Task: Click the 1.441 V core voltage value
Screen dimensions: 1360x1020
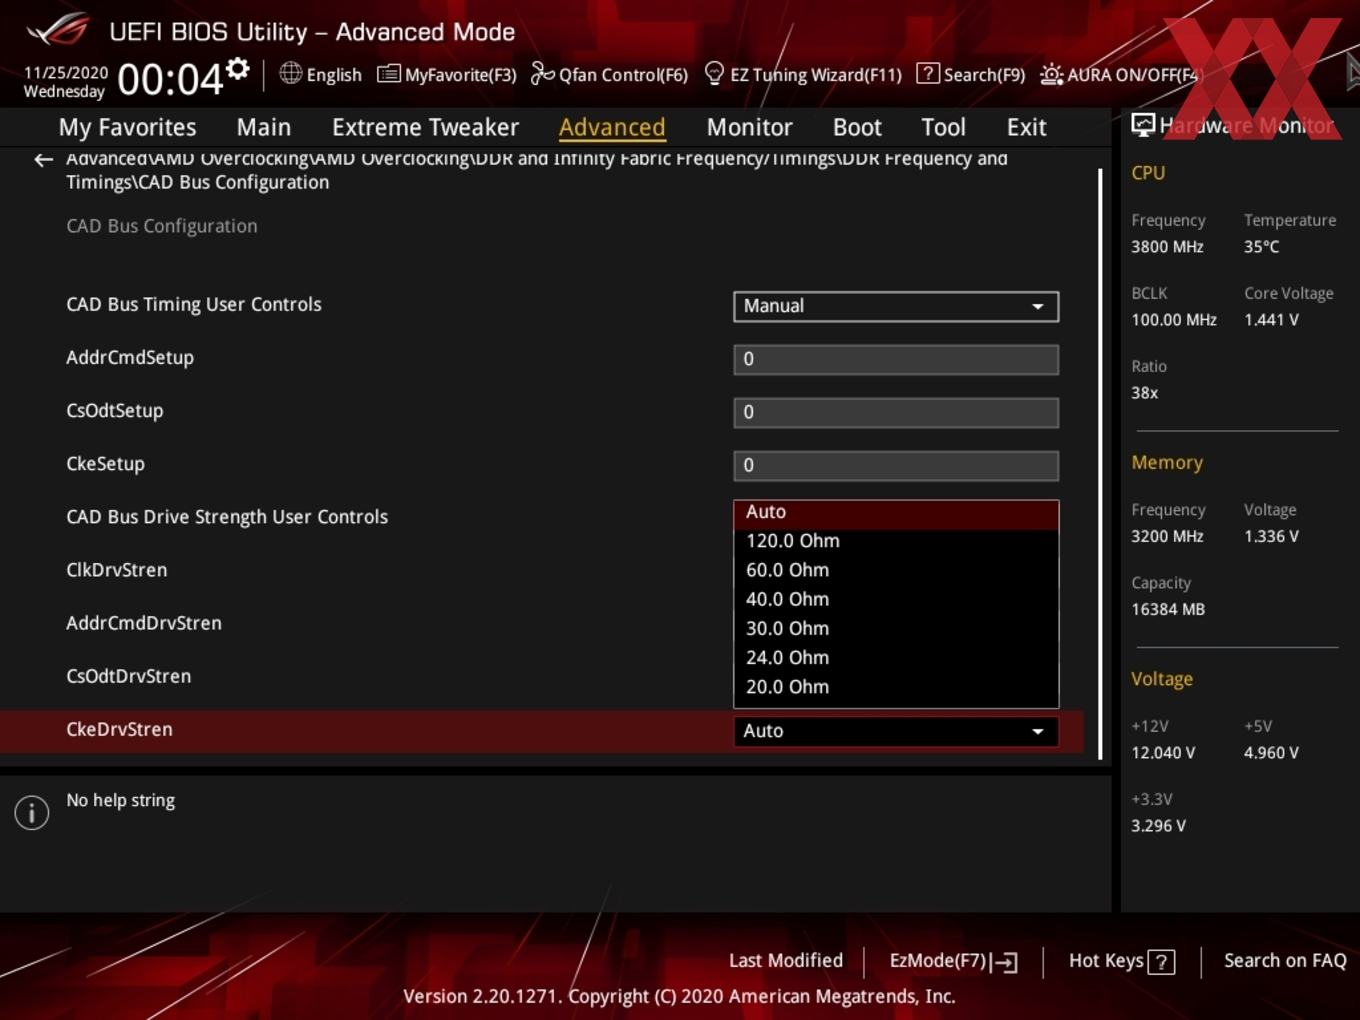Action: point(1271,320)
